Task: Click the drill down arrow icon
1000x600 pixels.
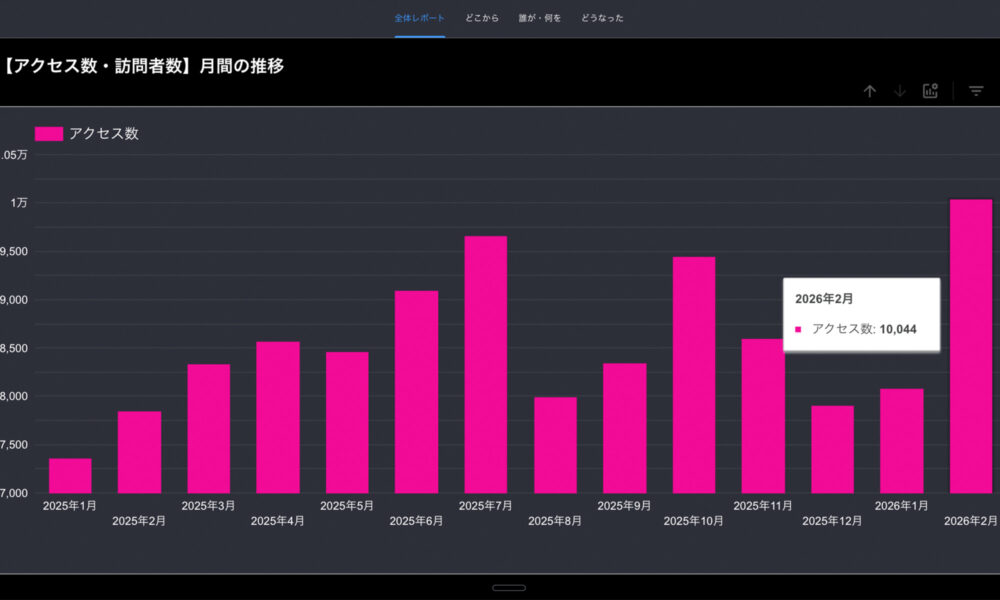Action: click(x=900, y=91)
